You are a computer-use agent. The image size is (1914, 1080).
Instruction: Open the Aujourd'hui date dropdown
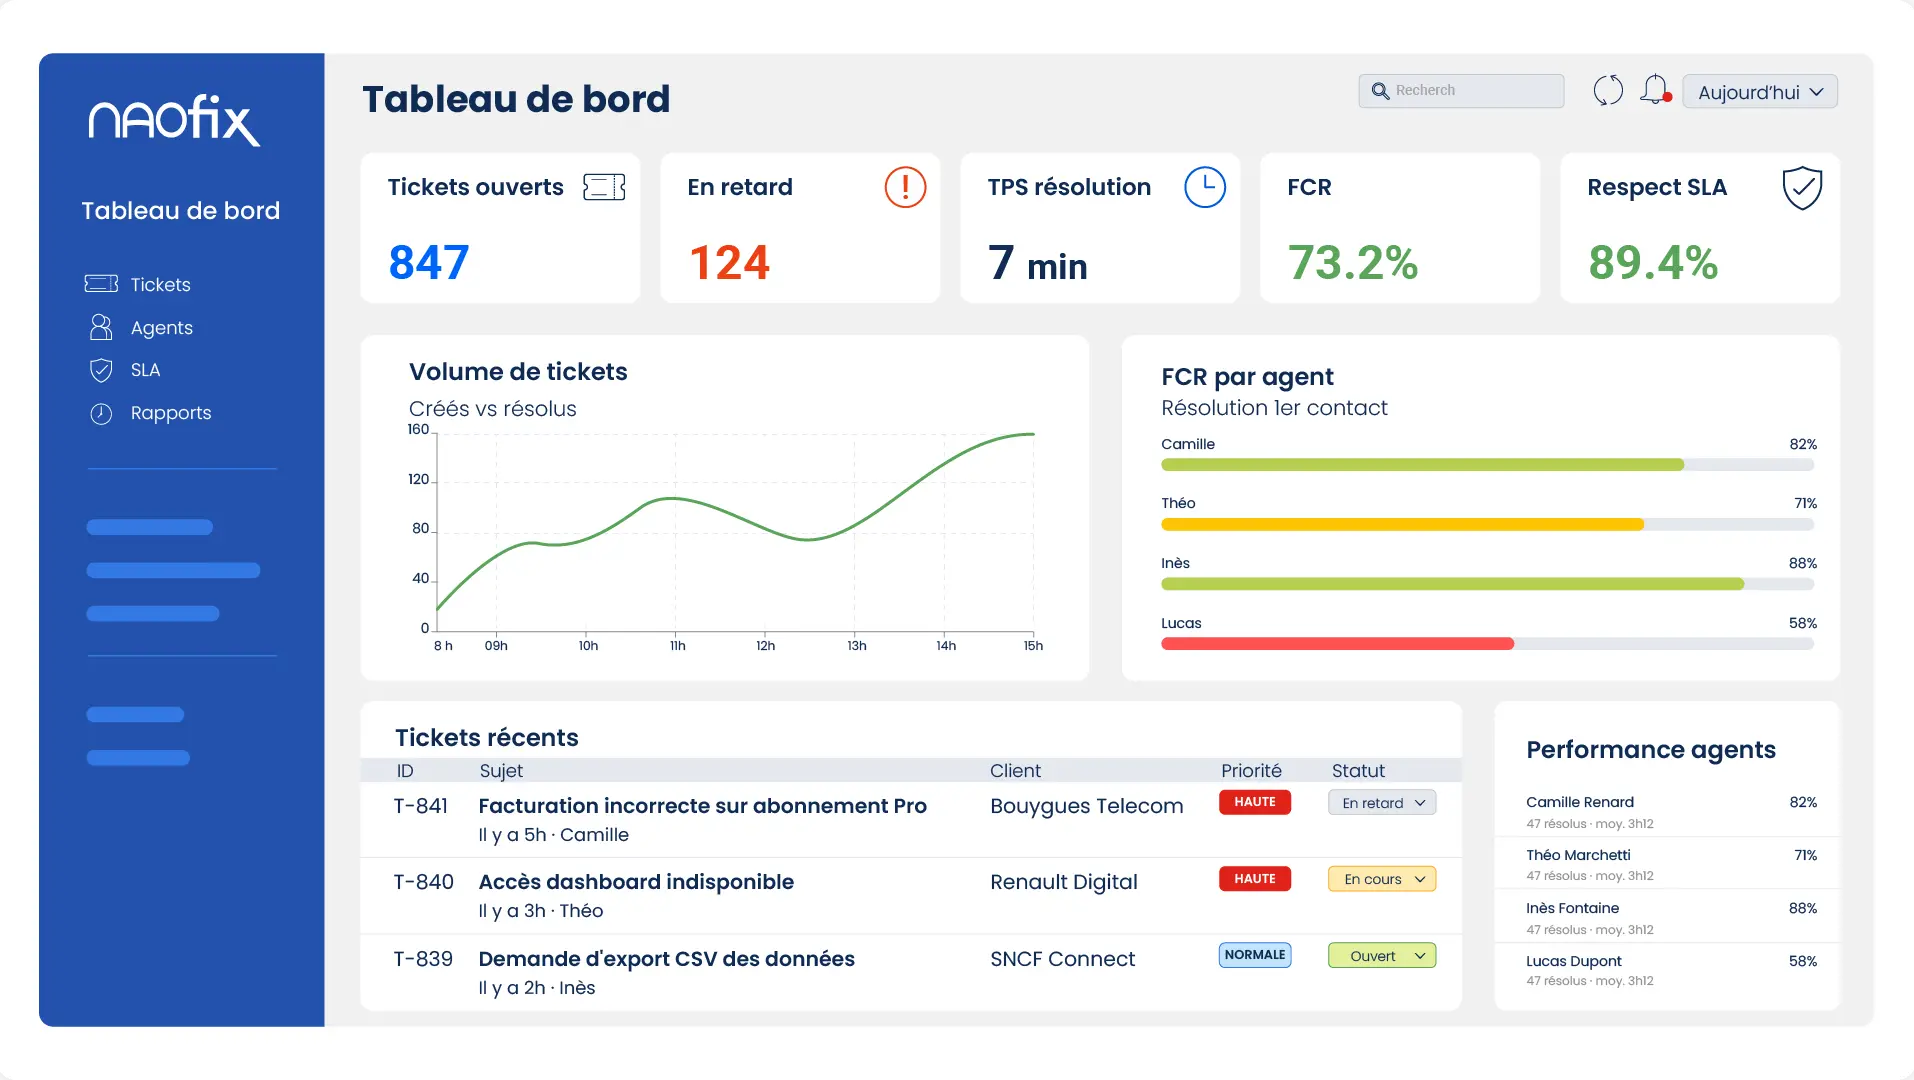click(1760, 92)
